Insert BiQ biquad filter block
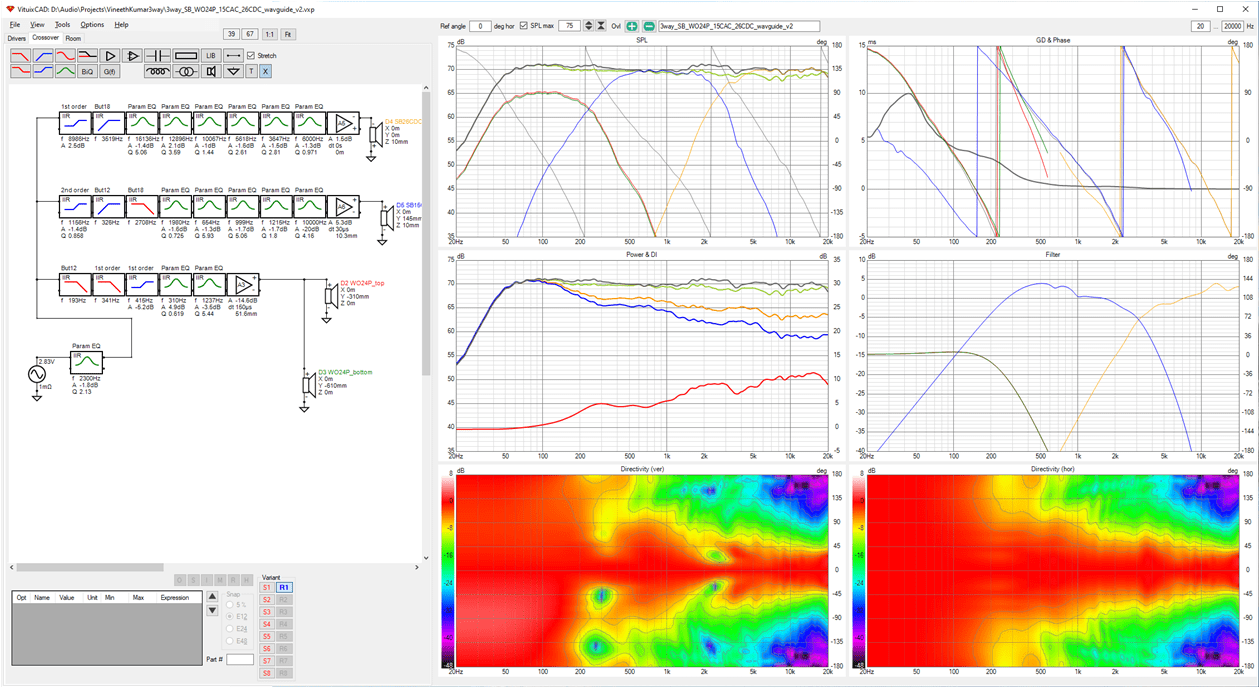The image size is (1260, 688). [87, 72]
